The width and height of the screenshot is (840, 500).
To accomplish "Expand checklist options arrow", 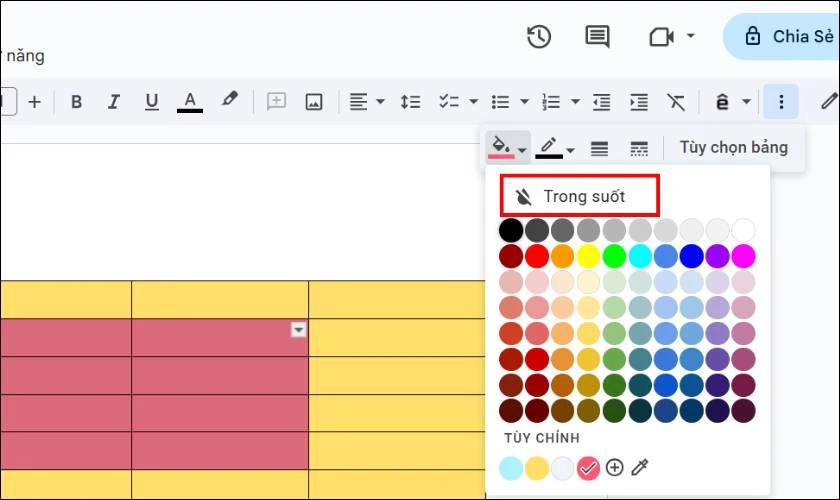I will (x=474, y=101).
